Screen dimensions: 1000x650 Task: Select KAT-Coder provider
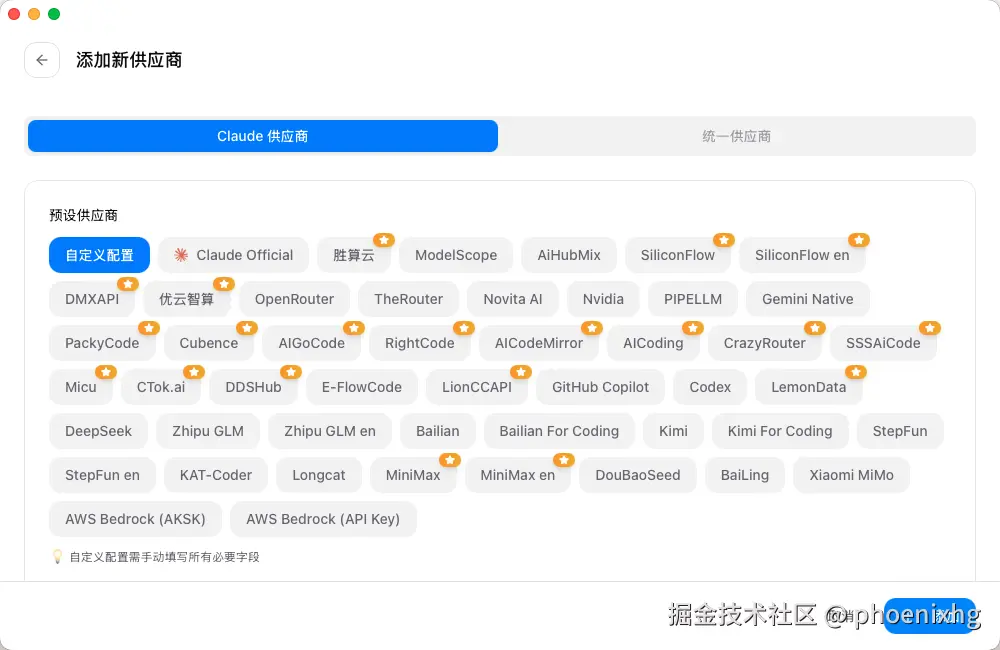216,475
